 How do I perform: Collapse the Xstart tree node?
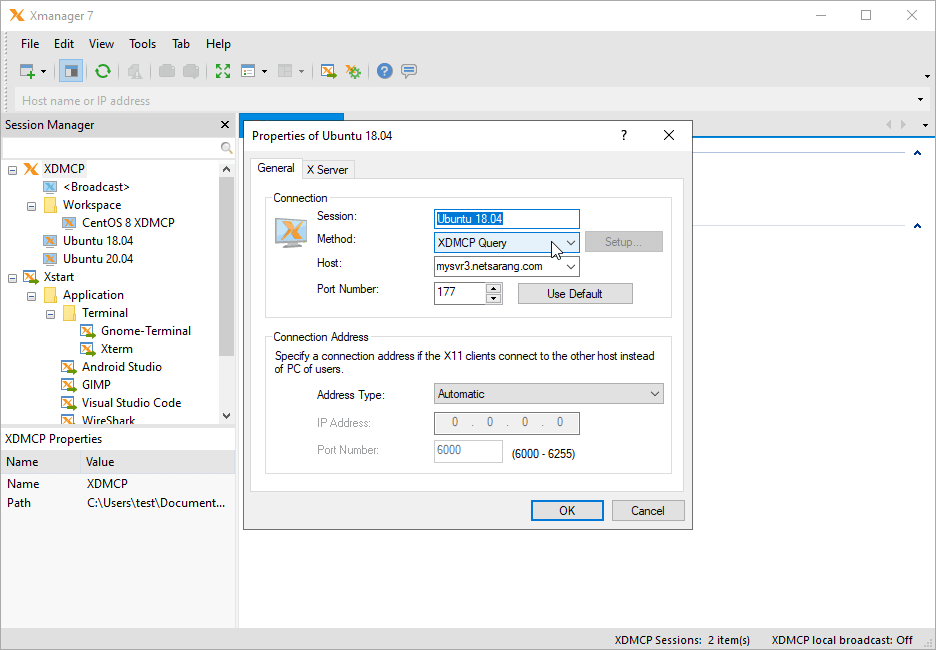pos(13,278)
